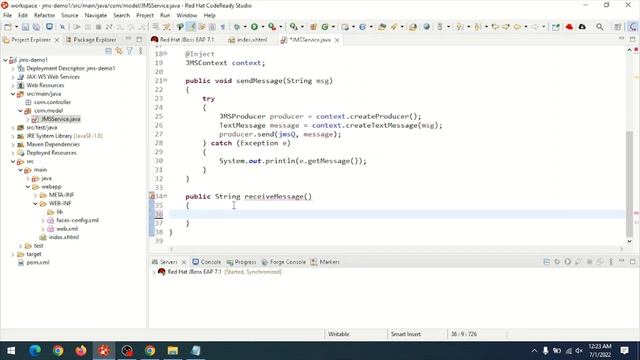Expand the target folder

coord(13,254)
